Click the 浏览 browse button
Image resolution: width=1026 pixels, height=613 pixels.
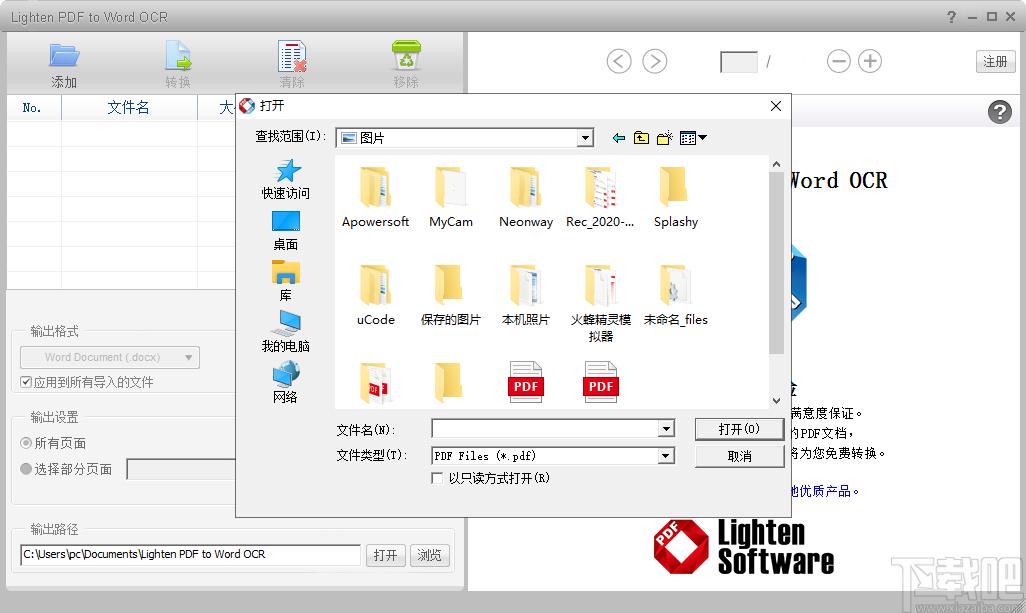point(429,555)
